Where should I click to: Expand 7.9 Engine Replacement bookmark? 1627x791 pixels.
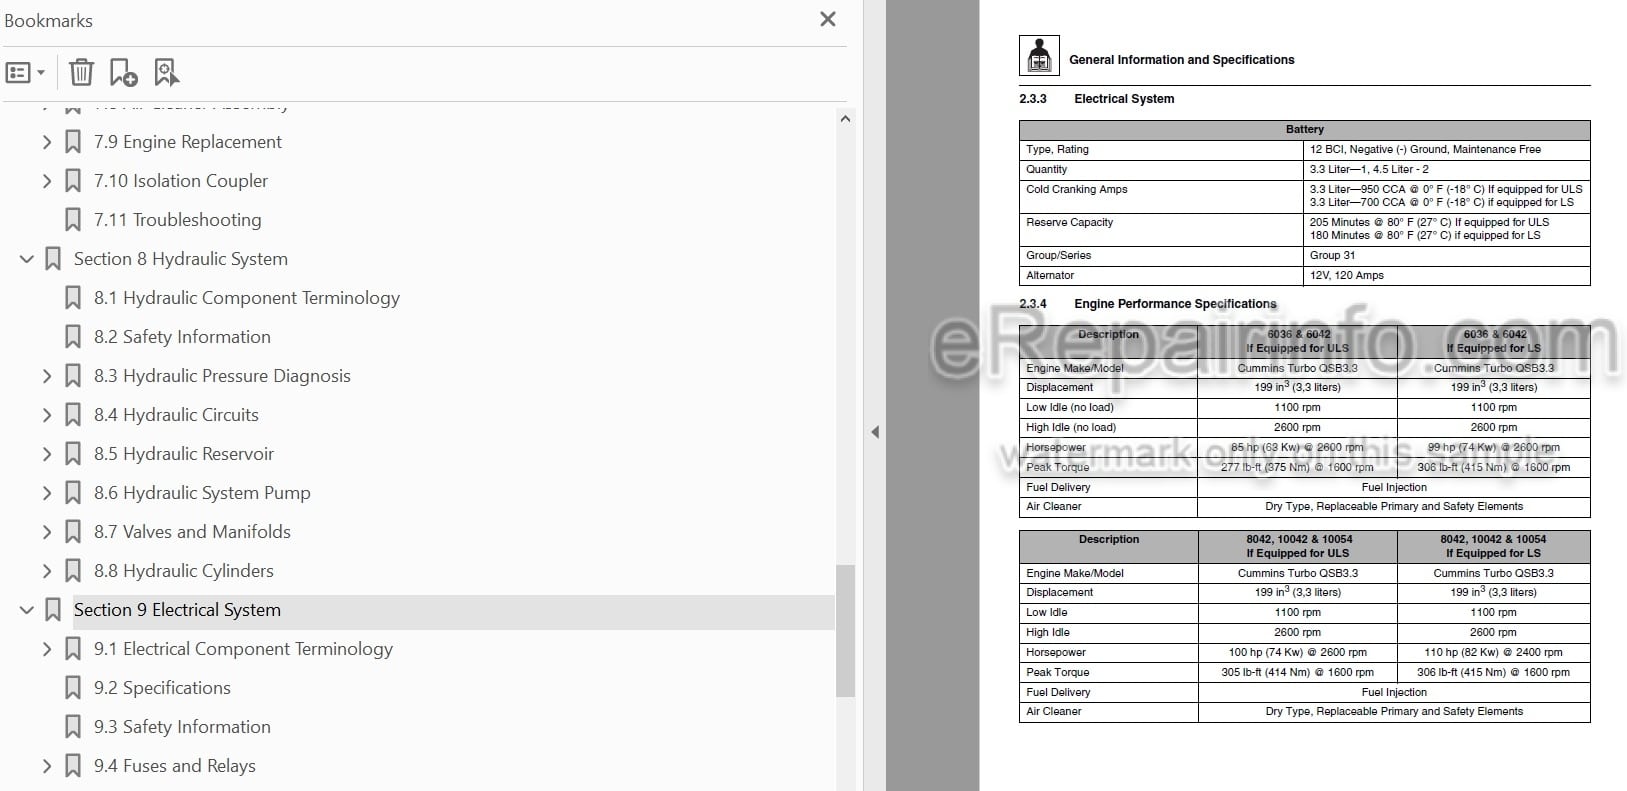47,142
